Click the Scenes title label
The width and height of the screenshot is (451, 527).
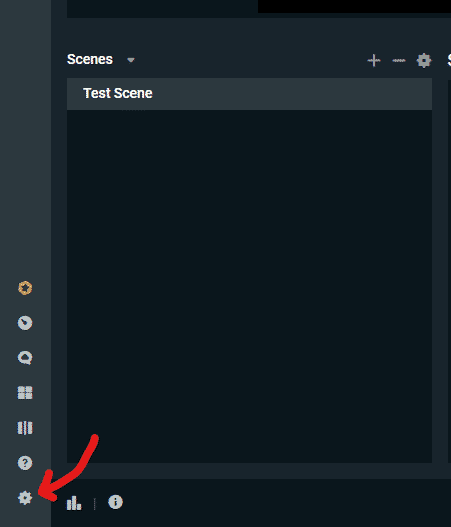(x=90, y=59)
